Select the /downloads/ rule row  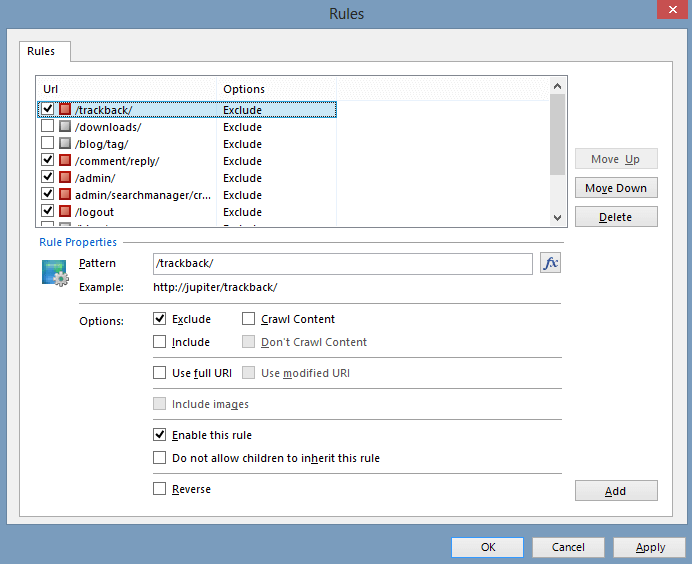(187, 127)
